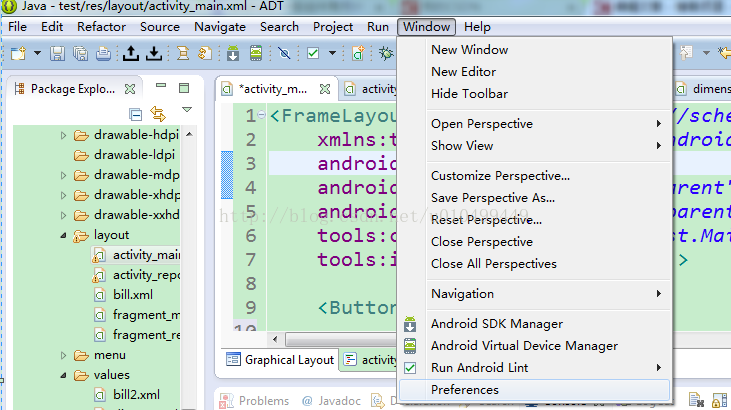Click the Debug bug toolbar icon
The image size is (731, 410).
(386, 53)
